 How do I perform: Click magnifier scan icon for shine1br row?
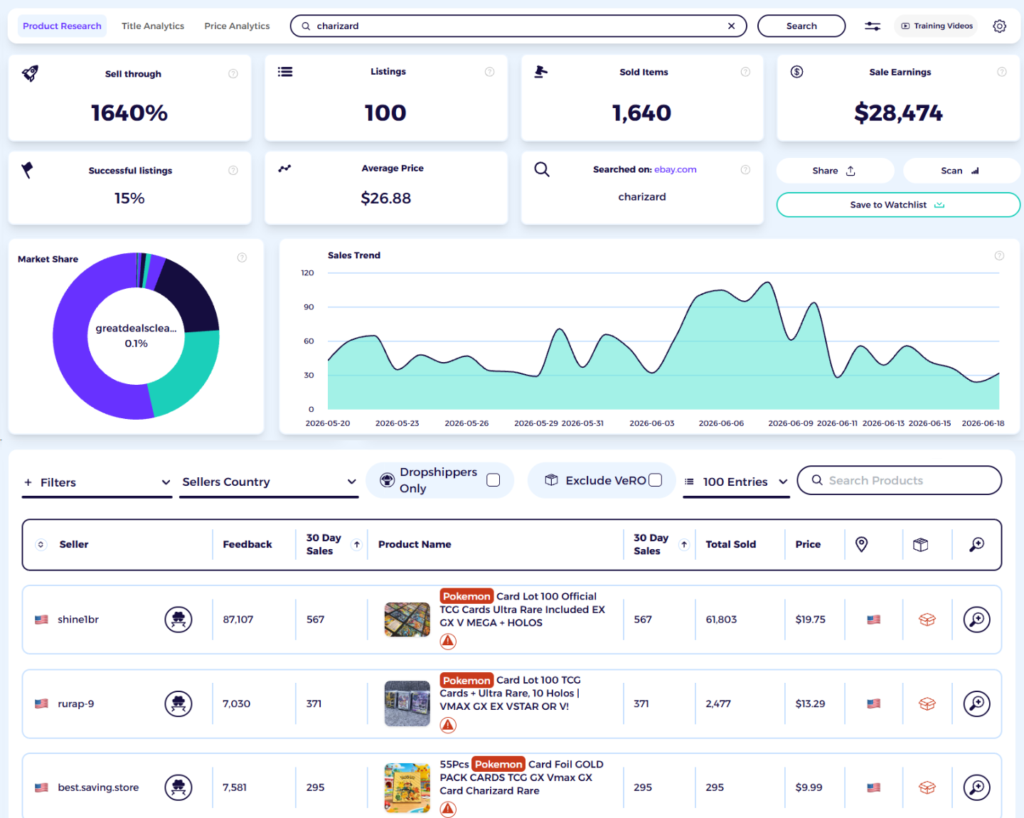coord(977,619)
